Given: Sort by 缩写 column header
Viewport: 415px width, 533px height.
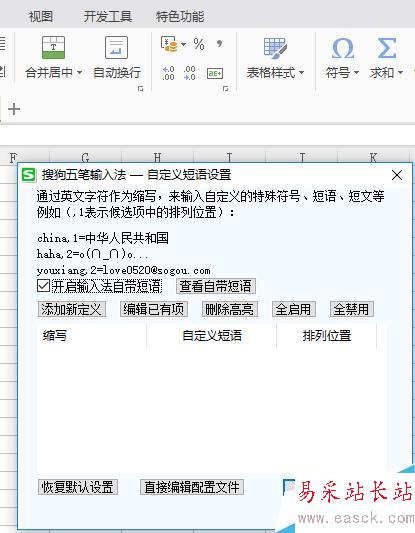Looking at the screenshot, I should coord(91,336).
